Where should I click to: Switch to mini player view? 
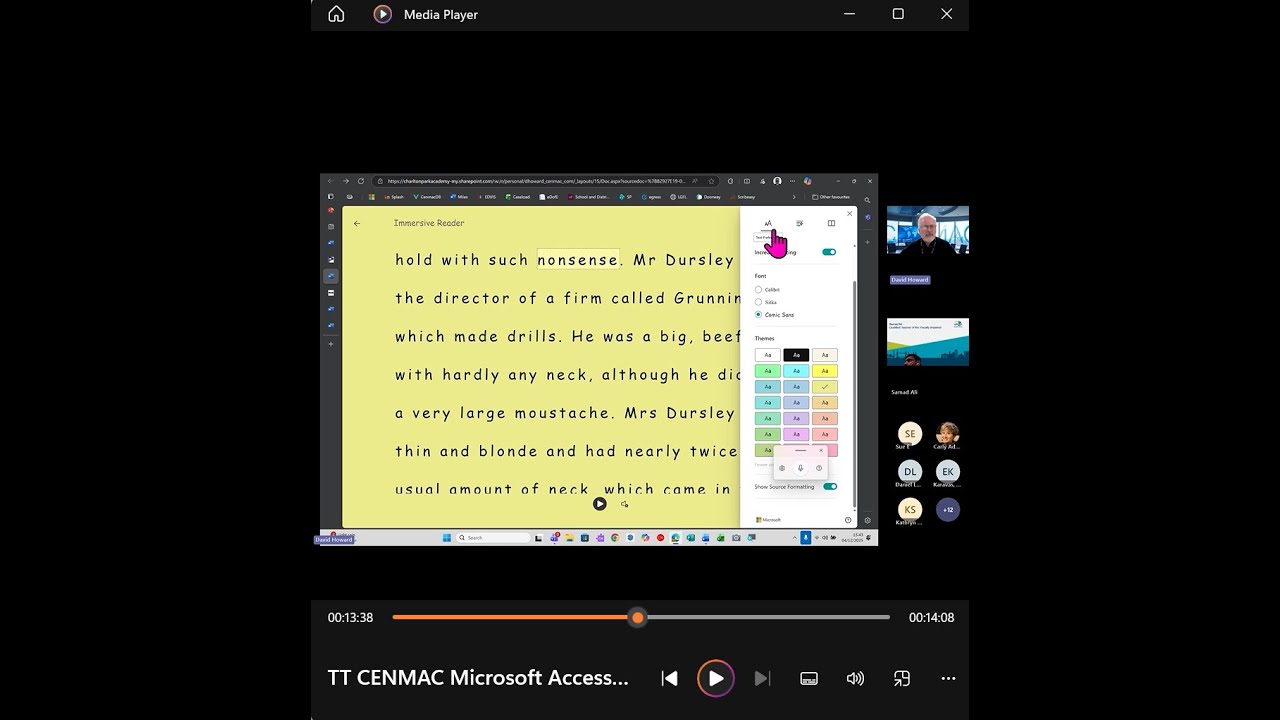coord(902,678)
